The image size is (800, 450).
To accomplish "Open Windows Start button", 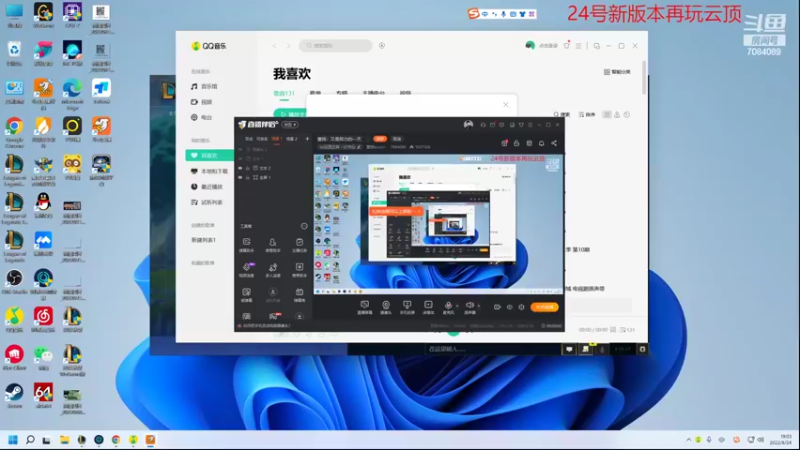I will [13, 440].
